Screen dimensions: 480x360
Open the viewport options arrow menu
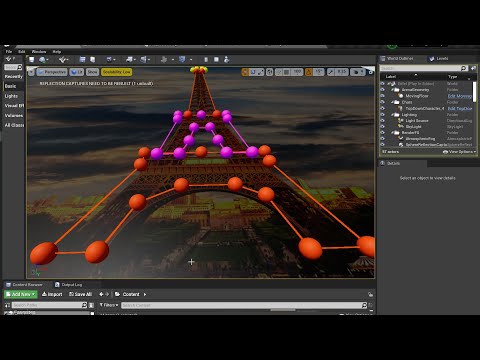point(31,72)
